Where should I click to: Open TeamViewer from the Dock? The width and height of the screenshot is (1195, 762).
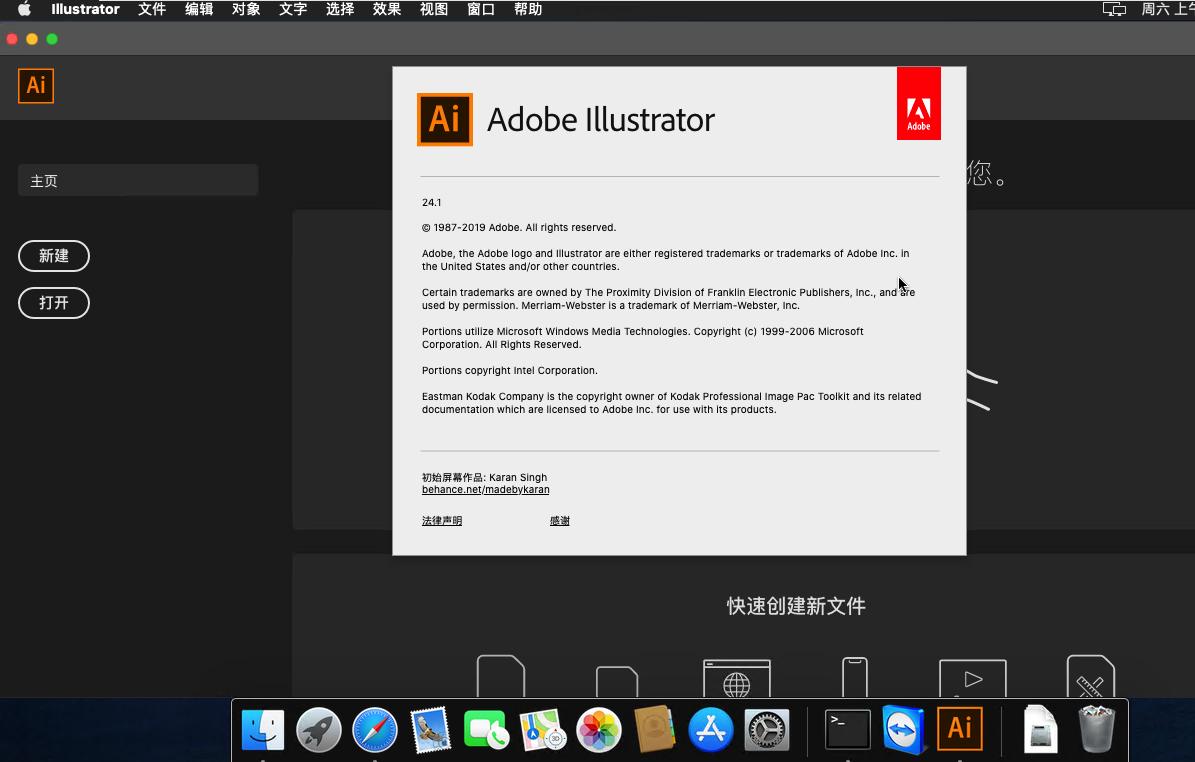point(903,730)
